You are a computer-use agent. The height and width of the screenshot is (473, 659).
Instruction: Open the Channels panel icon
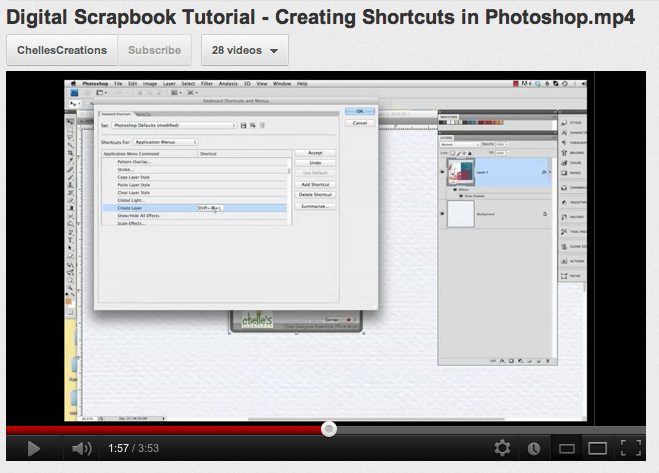tap(564, 188)
